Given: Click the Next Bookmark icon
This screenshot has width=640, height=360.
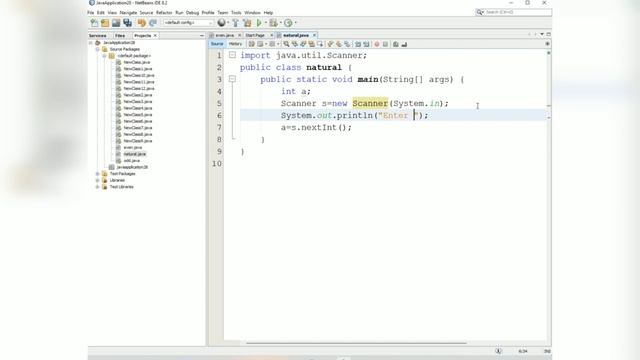Looking at the screenshot, I should point(338,44).
